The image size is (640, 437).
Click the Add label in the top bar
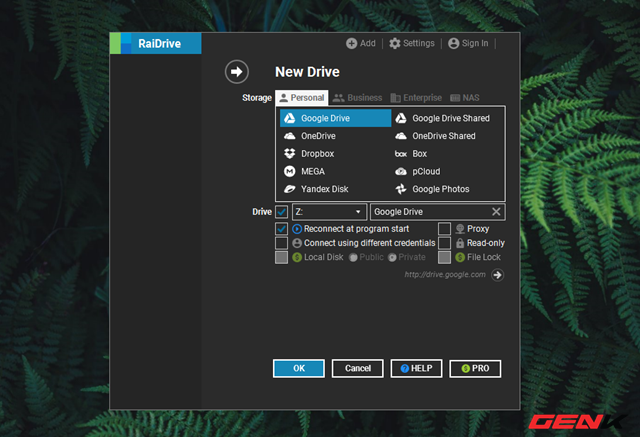pos(368,43)
